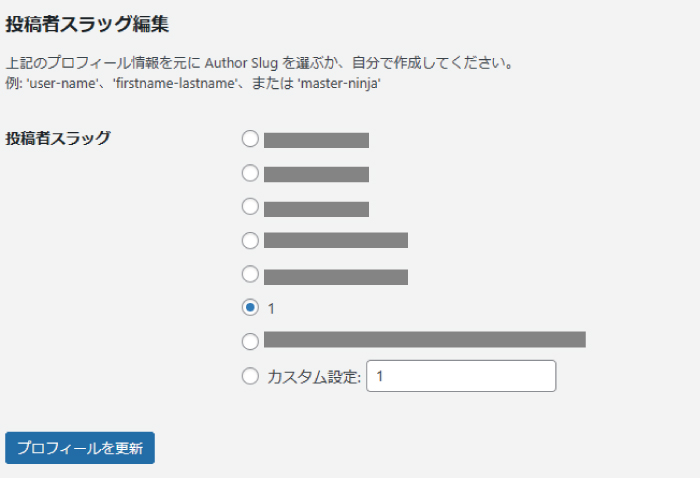The height and width of the screenshot is (478, 700).
Task: Select the second author slug radio option
Action: 250,173
